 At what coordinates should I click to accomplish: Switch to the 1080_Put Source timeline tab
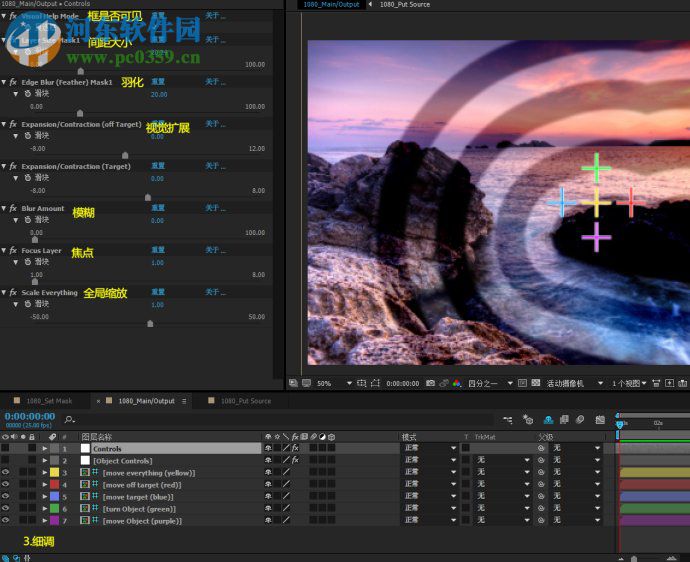coord(246,401)
